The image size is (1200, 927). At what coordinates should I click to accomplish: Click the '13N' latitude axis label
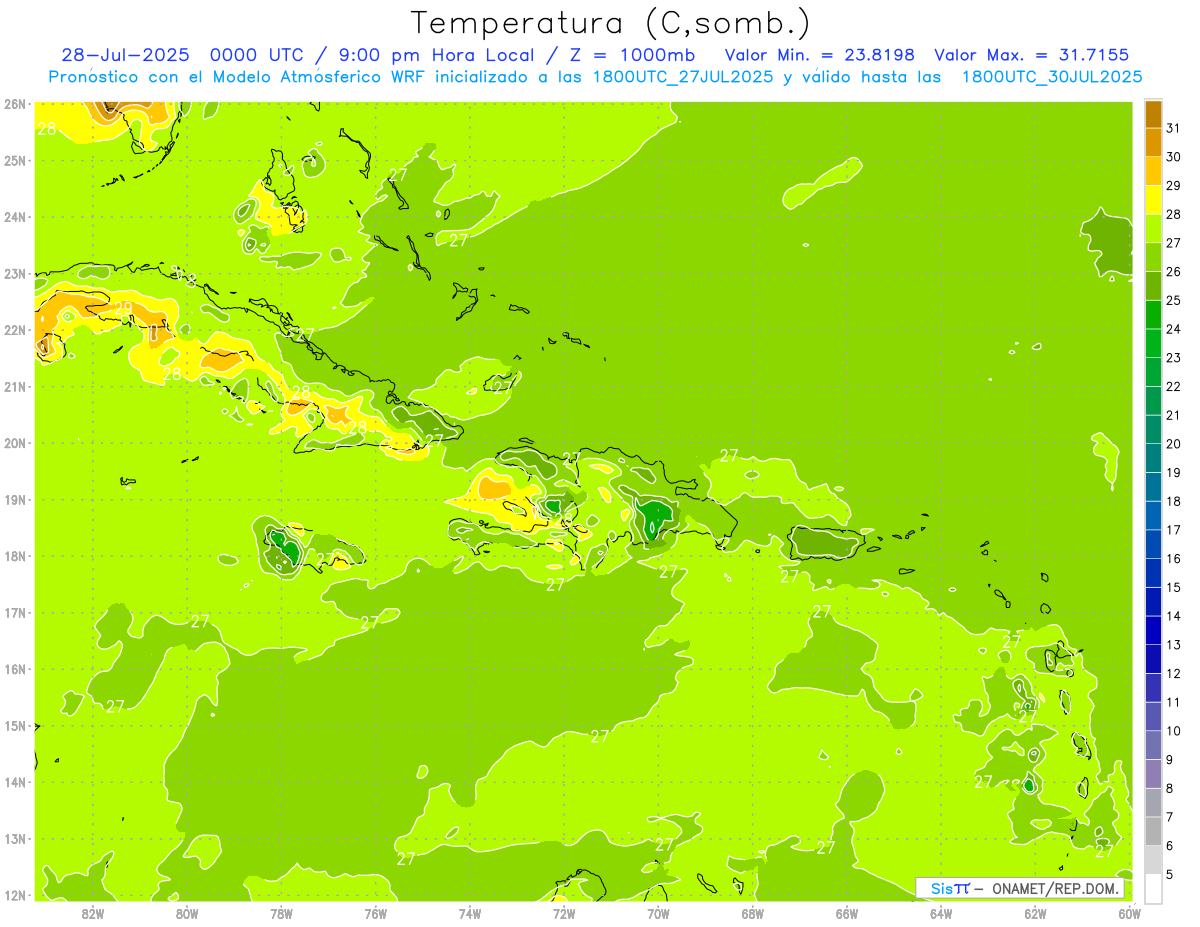point(14,838)
